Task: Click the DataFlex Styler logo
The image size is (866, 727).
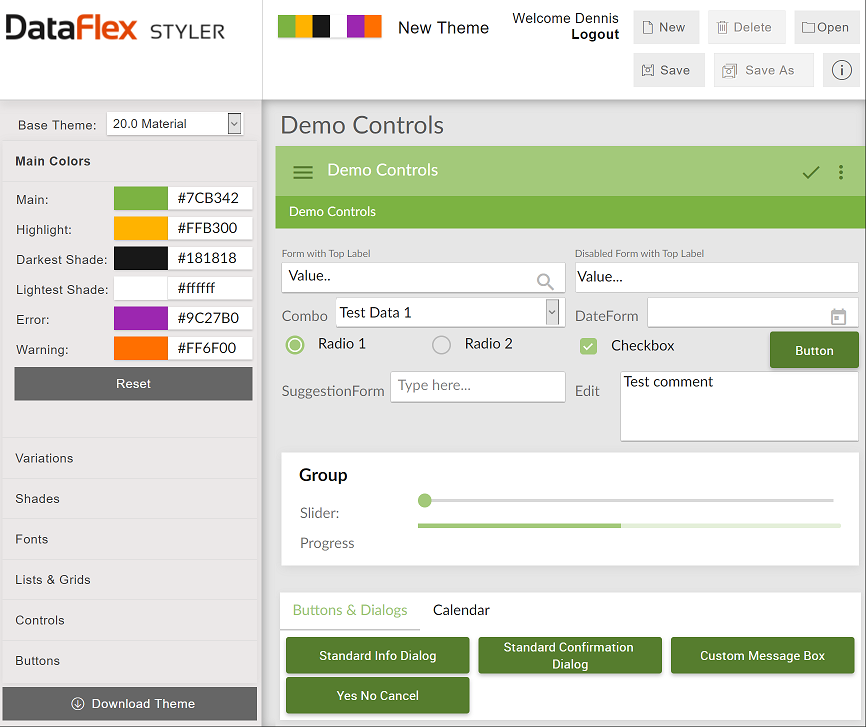Action: (x=115, y=28)
